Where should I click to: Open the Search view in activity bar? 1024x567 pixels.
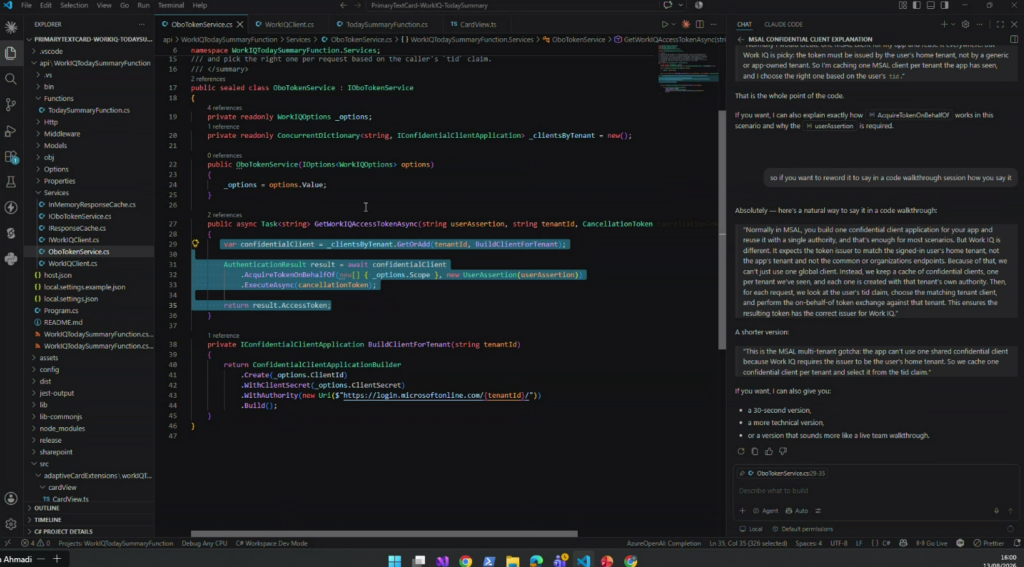click(x=10, y=79)
